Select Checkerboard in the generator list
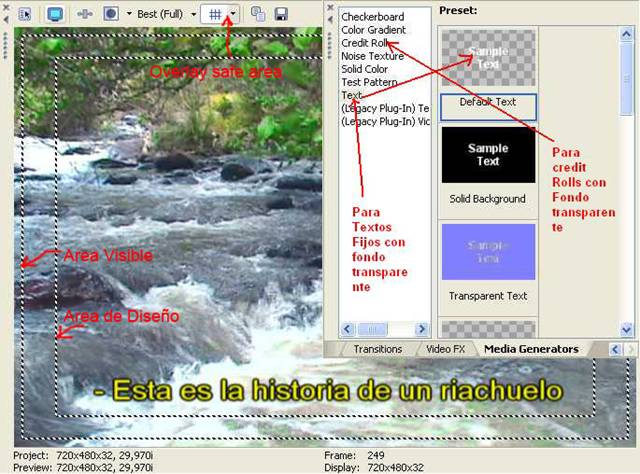The image size is (640, 474). pyautogui.click(x=372, y=17)
